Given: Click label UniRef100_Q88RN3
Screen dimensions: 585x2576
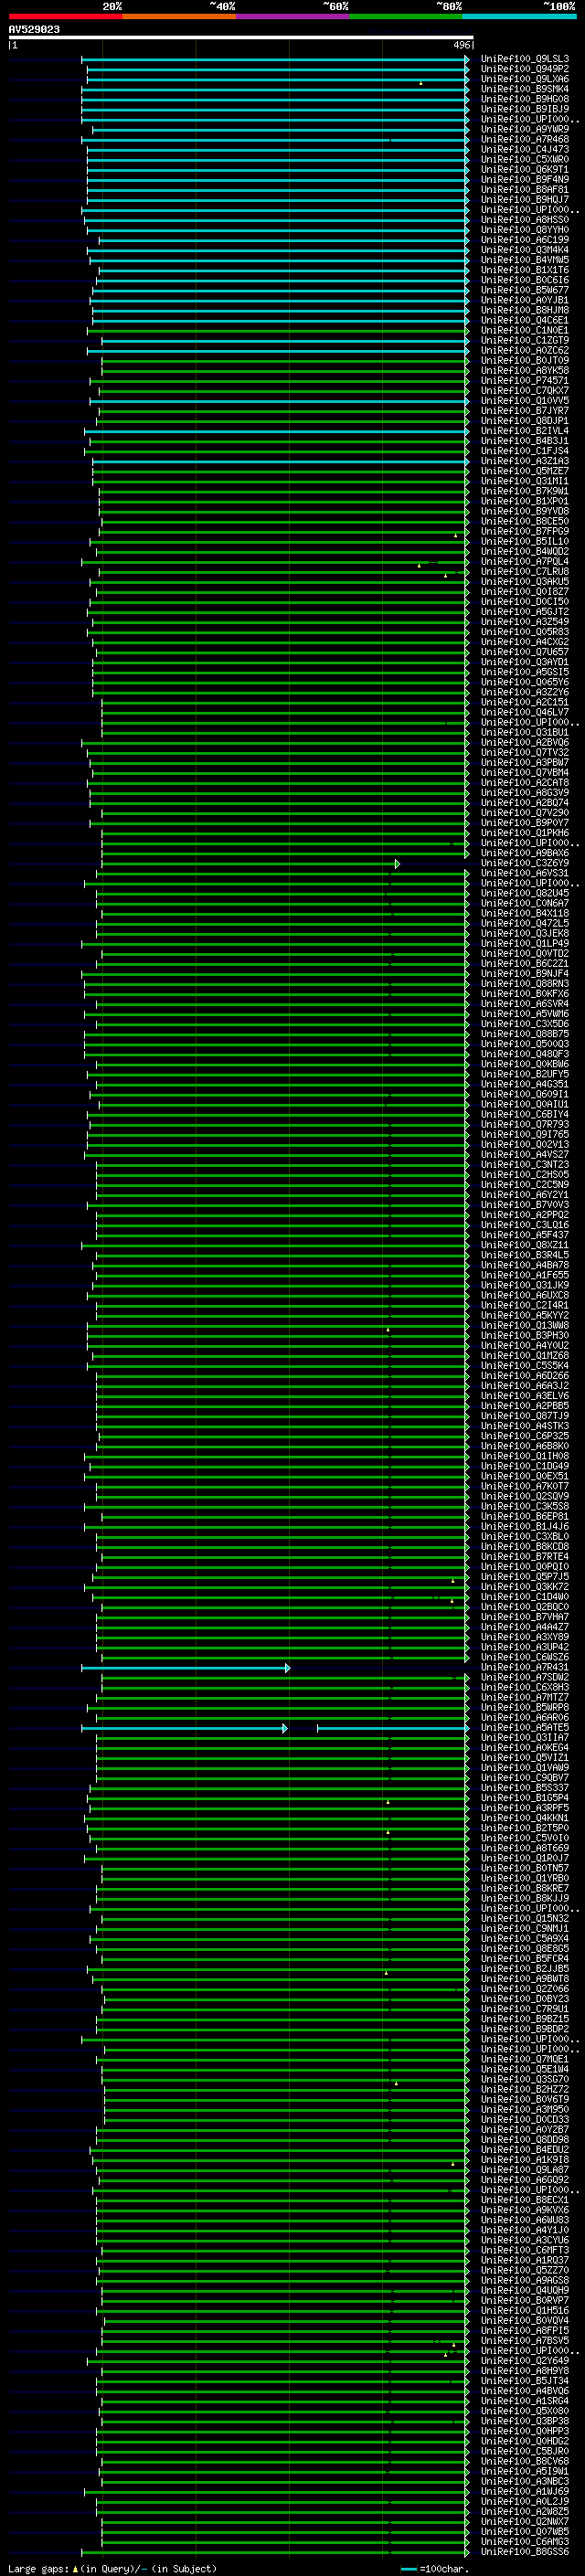Looking at the screenshot, I should tap(524, 984).
